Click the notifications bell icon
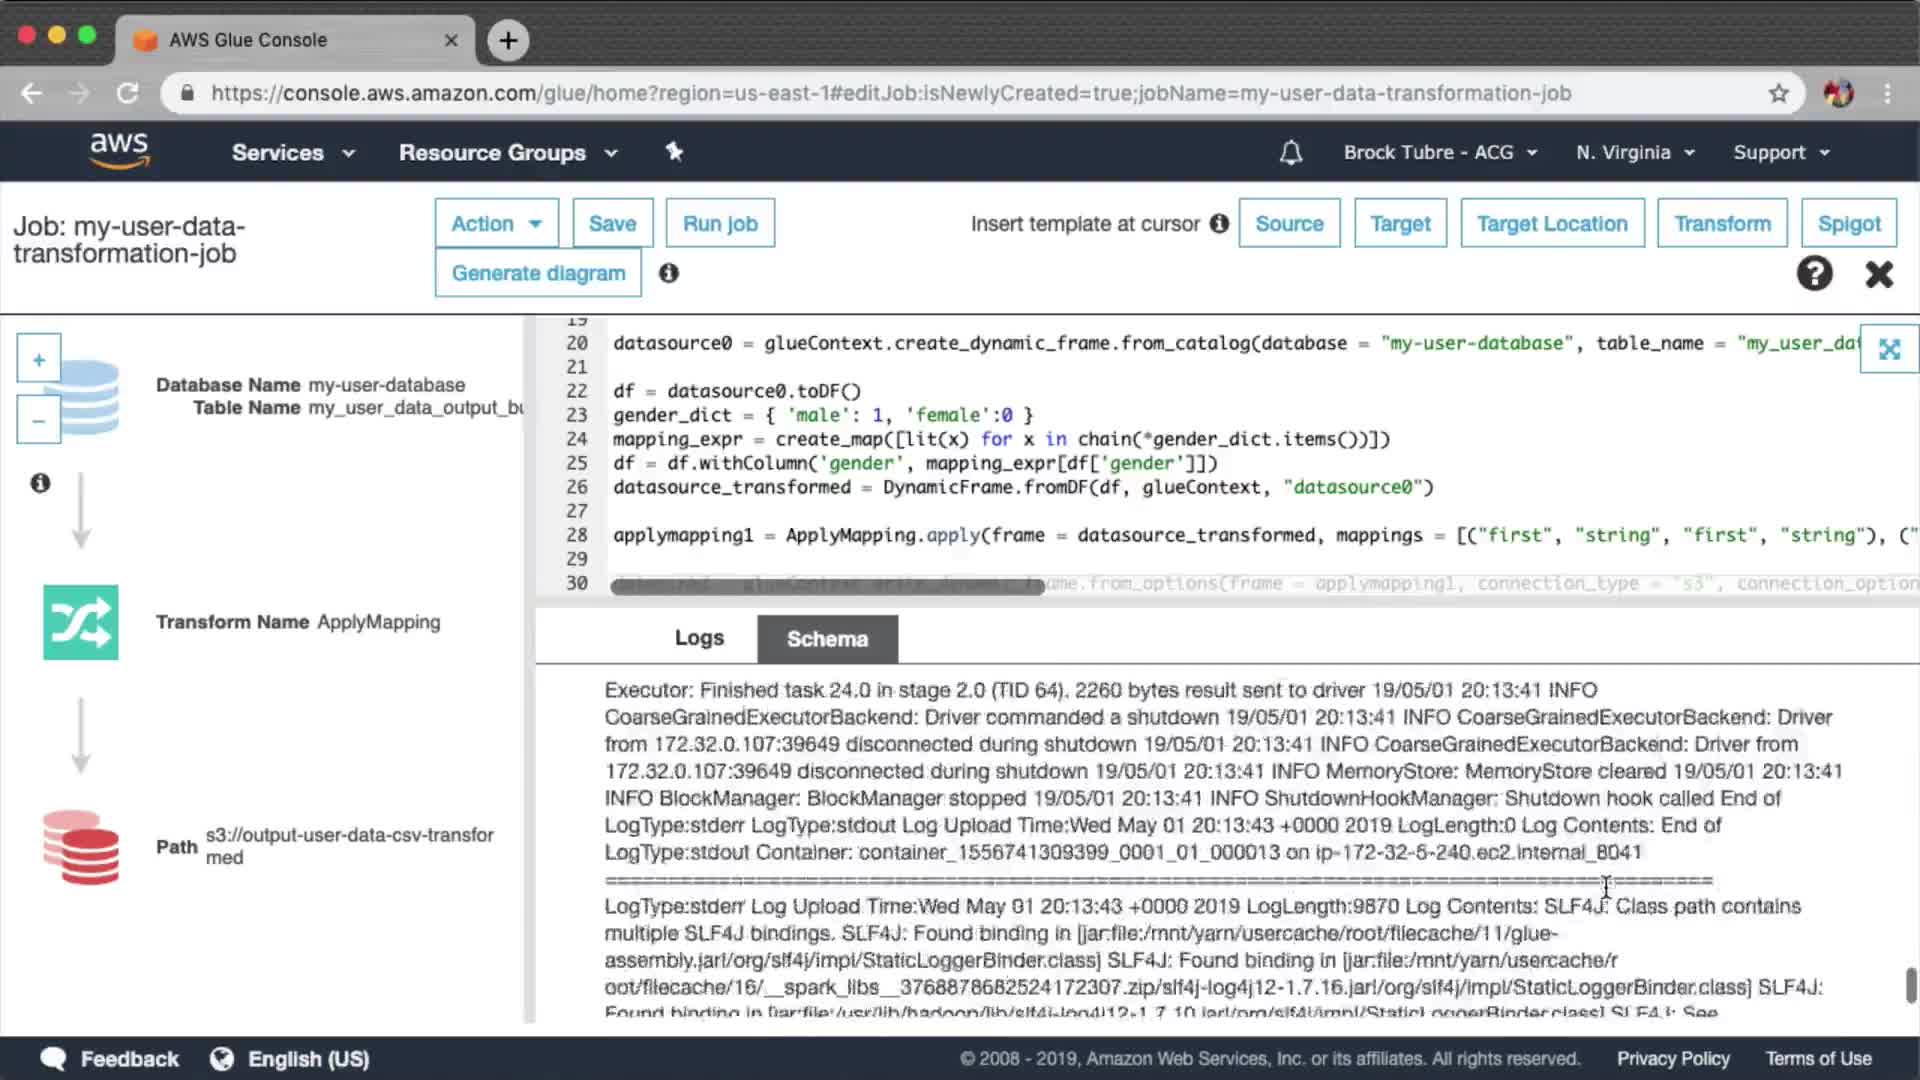Screen dimensions: 1920x1080 click(1290, 152)
